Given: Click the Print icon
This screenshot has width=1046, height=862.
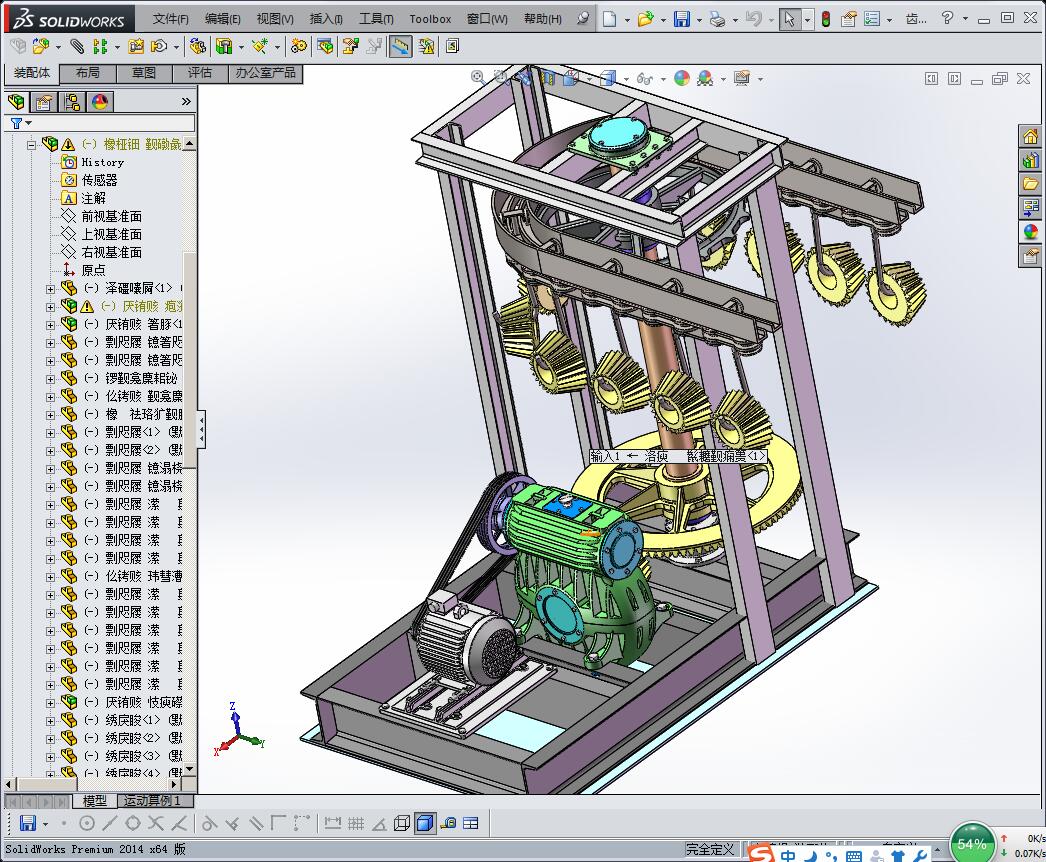Looking at the screenshot, I should click(717, 19).
